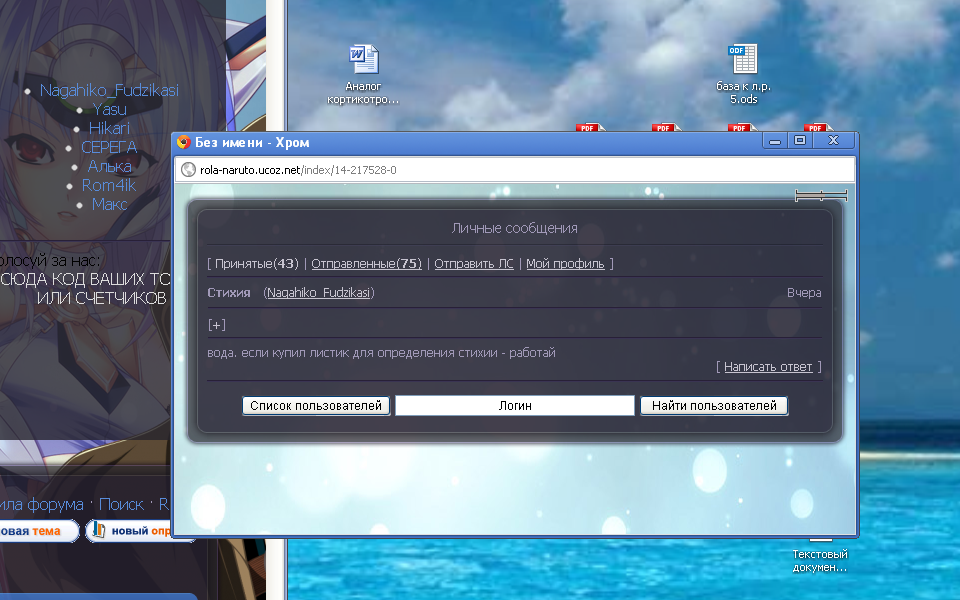Click the Поиск link in the forum window
Viewport: 960px width, 600px height.
[121, 504]
